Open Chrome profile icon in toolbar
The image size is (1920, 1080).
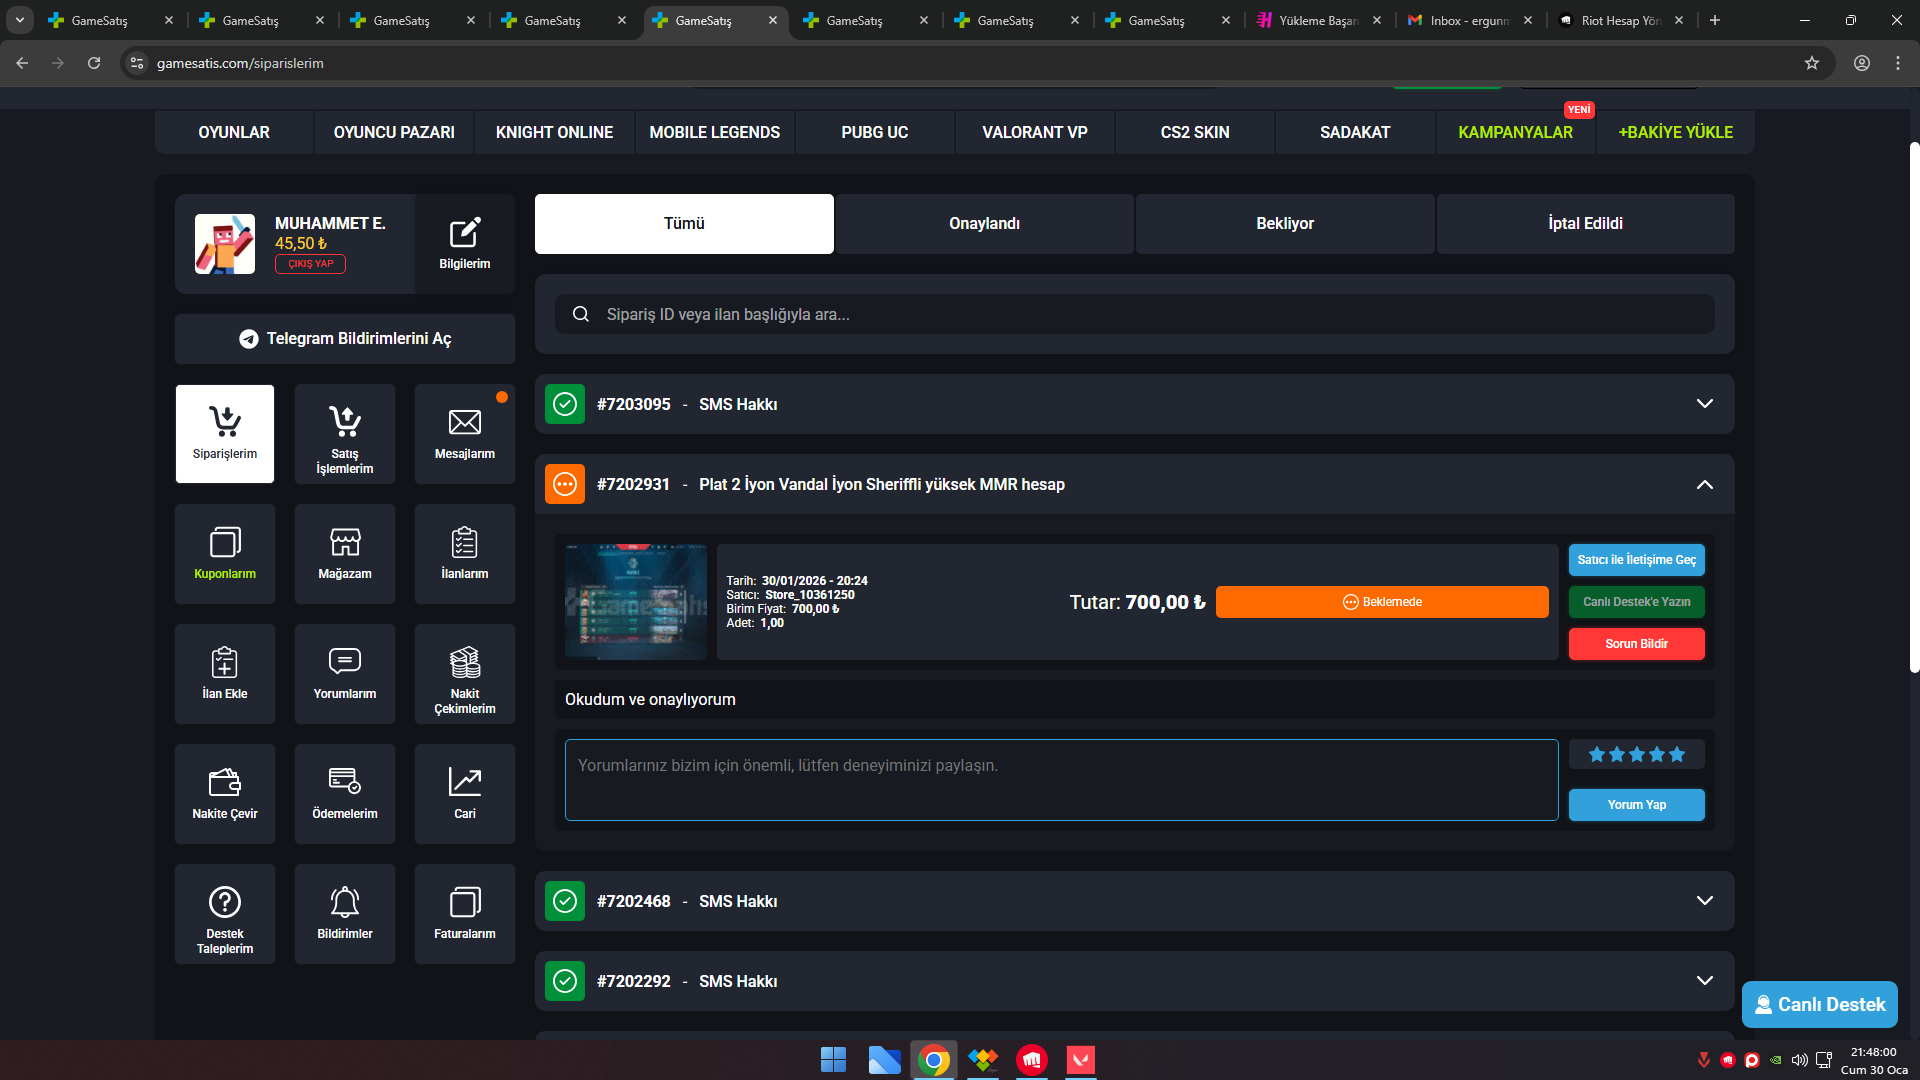point(1862,63)
